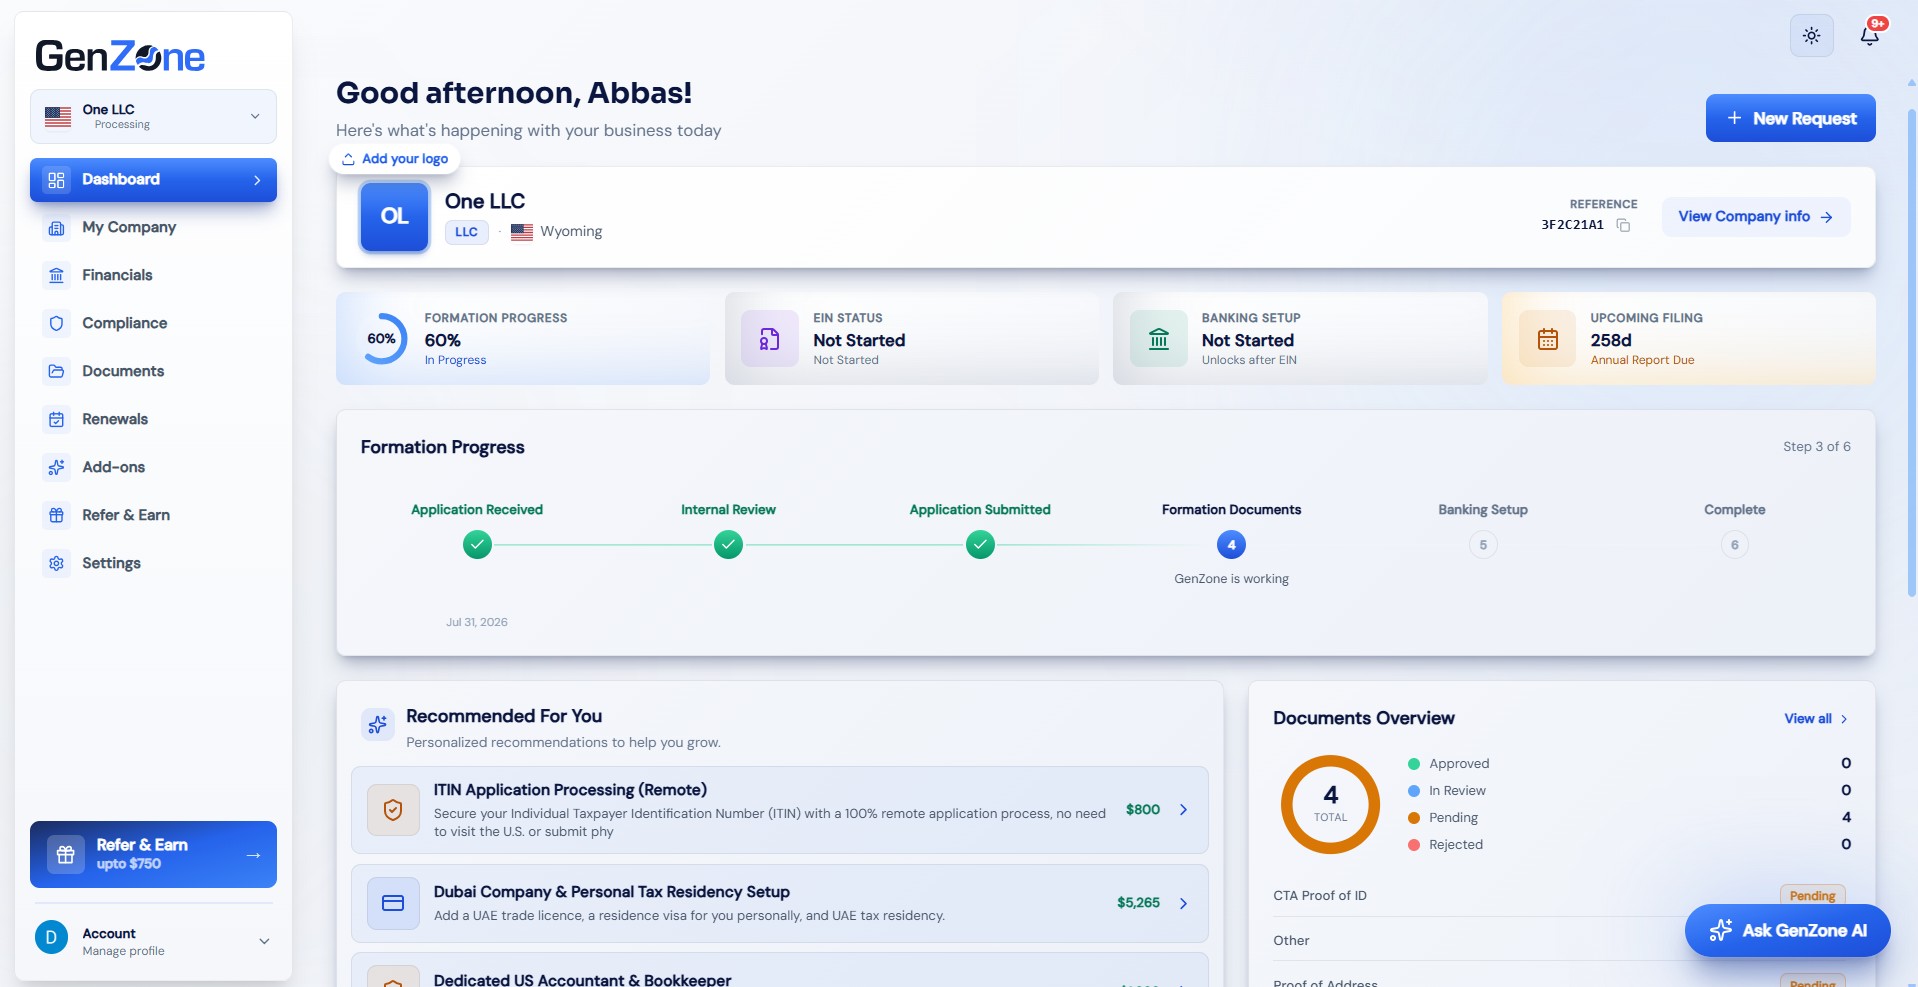Click the Formation Progress 60% card

coord(523,339)
